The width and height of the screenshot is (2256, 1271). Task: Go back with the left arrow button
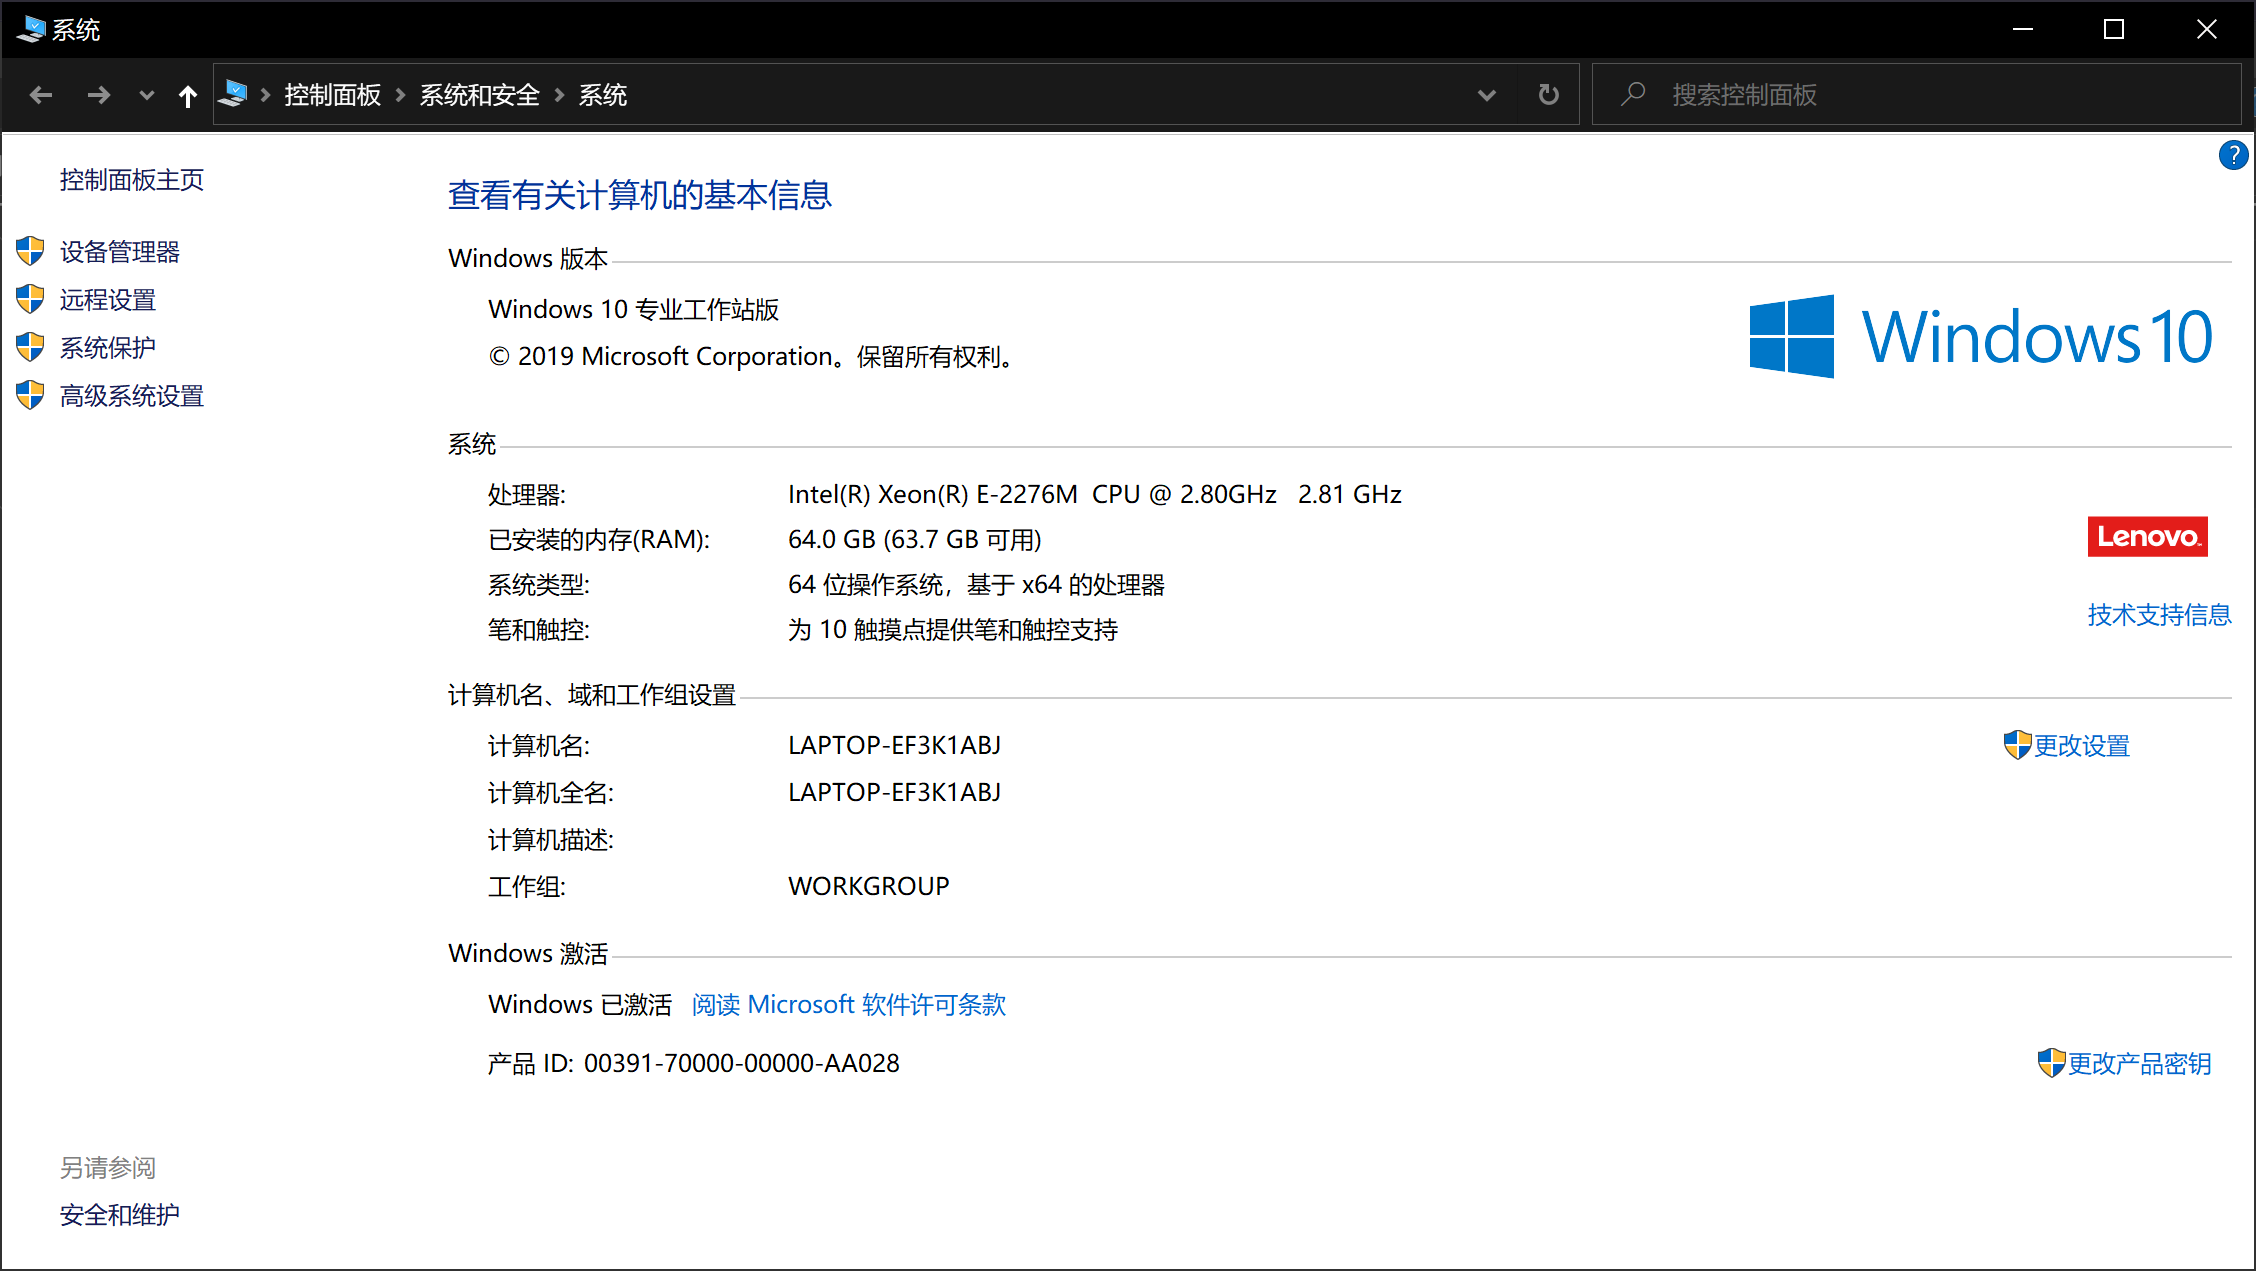[41, 95]
